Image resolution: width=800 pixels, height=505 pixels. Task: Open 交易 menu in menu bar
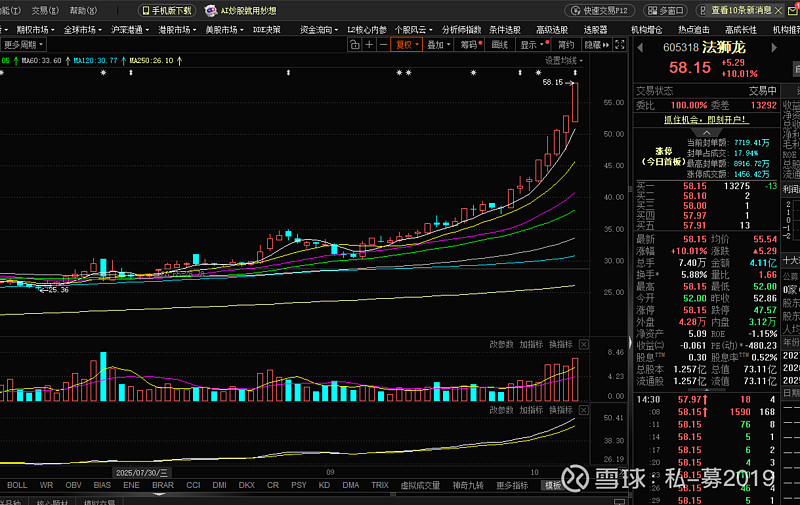coord(45,10)
